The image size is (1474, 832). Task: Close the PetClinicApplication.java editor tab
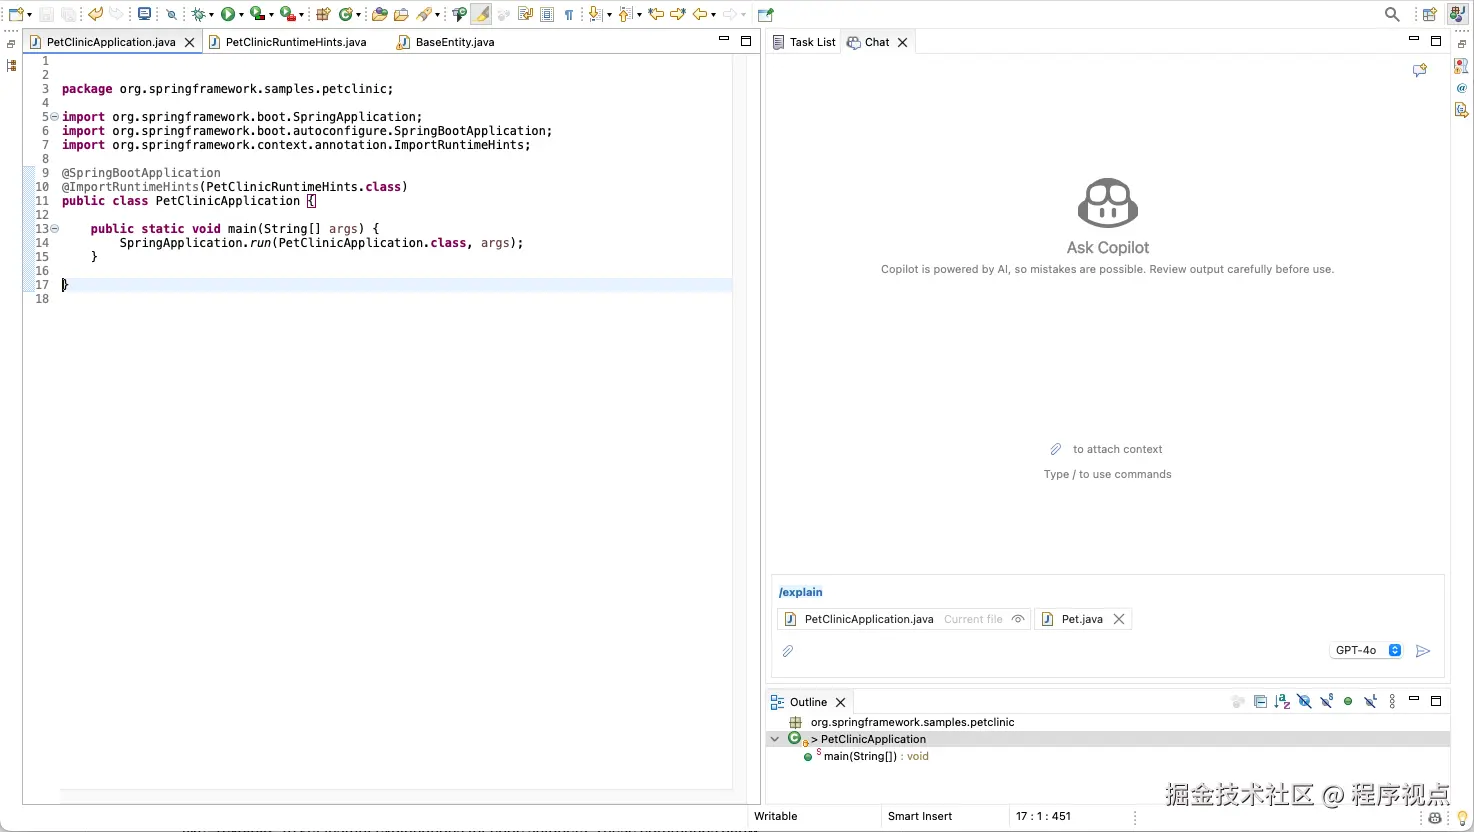tap(189, 42)
